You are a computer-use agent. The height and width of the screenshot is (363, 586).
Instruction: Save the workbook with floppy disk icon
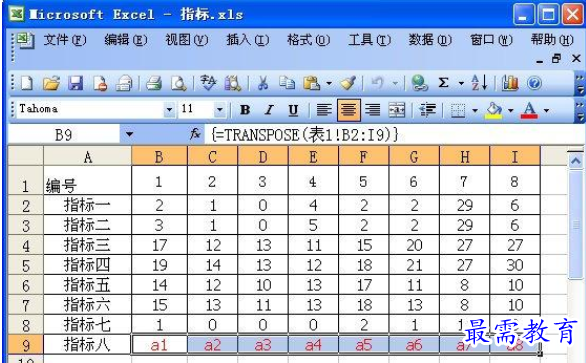click(75, 83)
